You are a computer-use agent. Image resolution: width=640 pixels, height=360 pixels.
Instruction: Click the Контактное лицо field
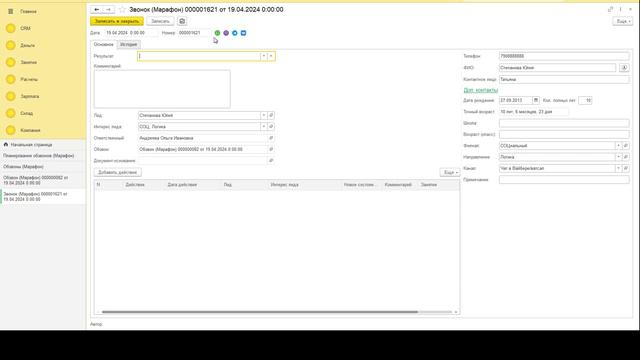click(564, 80)
